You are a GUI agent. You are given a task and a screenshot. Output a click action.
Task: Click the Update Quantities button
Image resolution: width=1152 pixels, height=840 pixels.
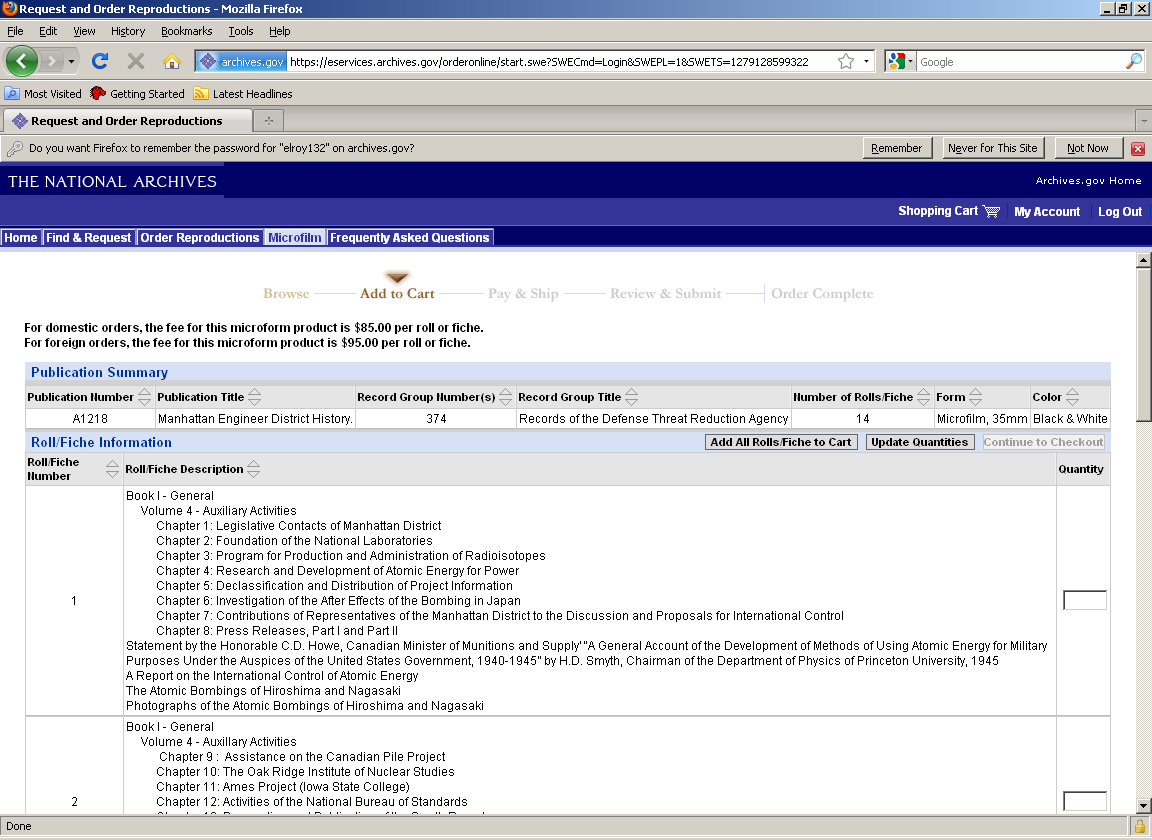[920, 442]
